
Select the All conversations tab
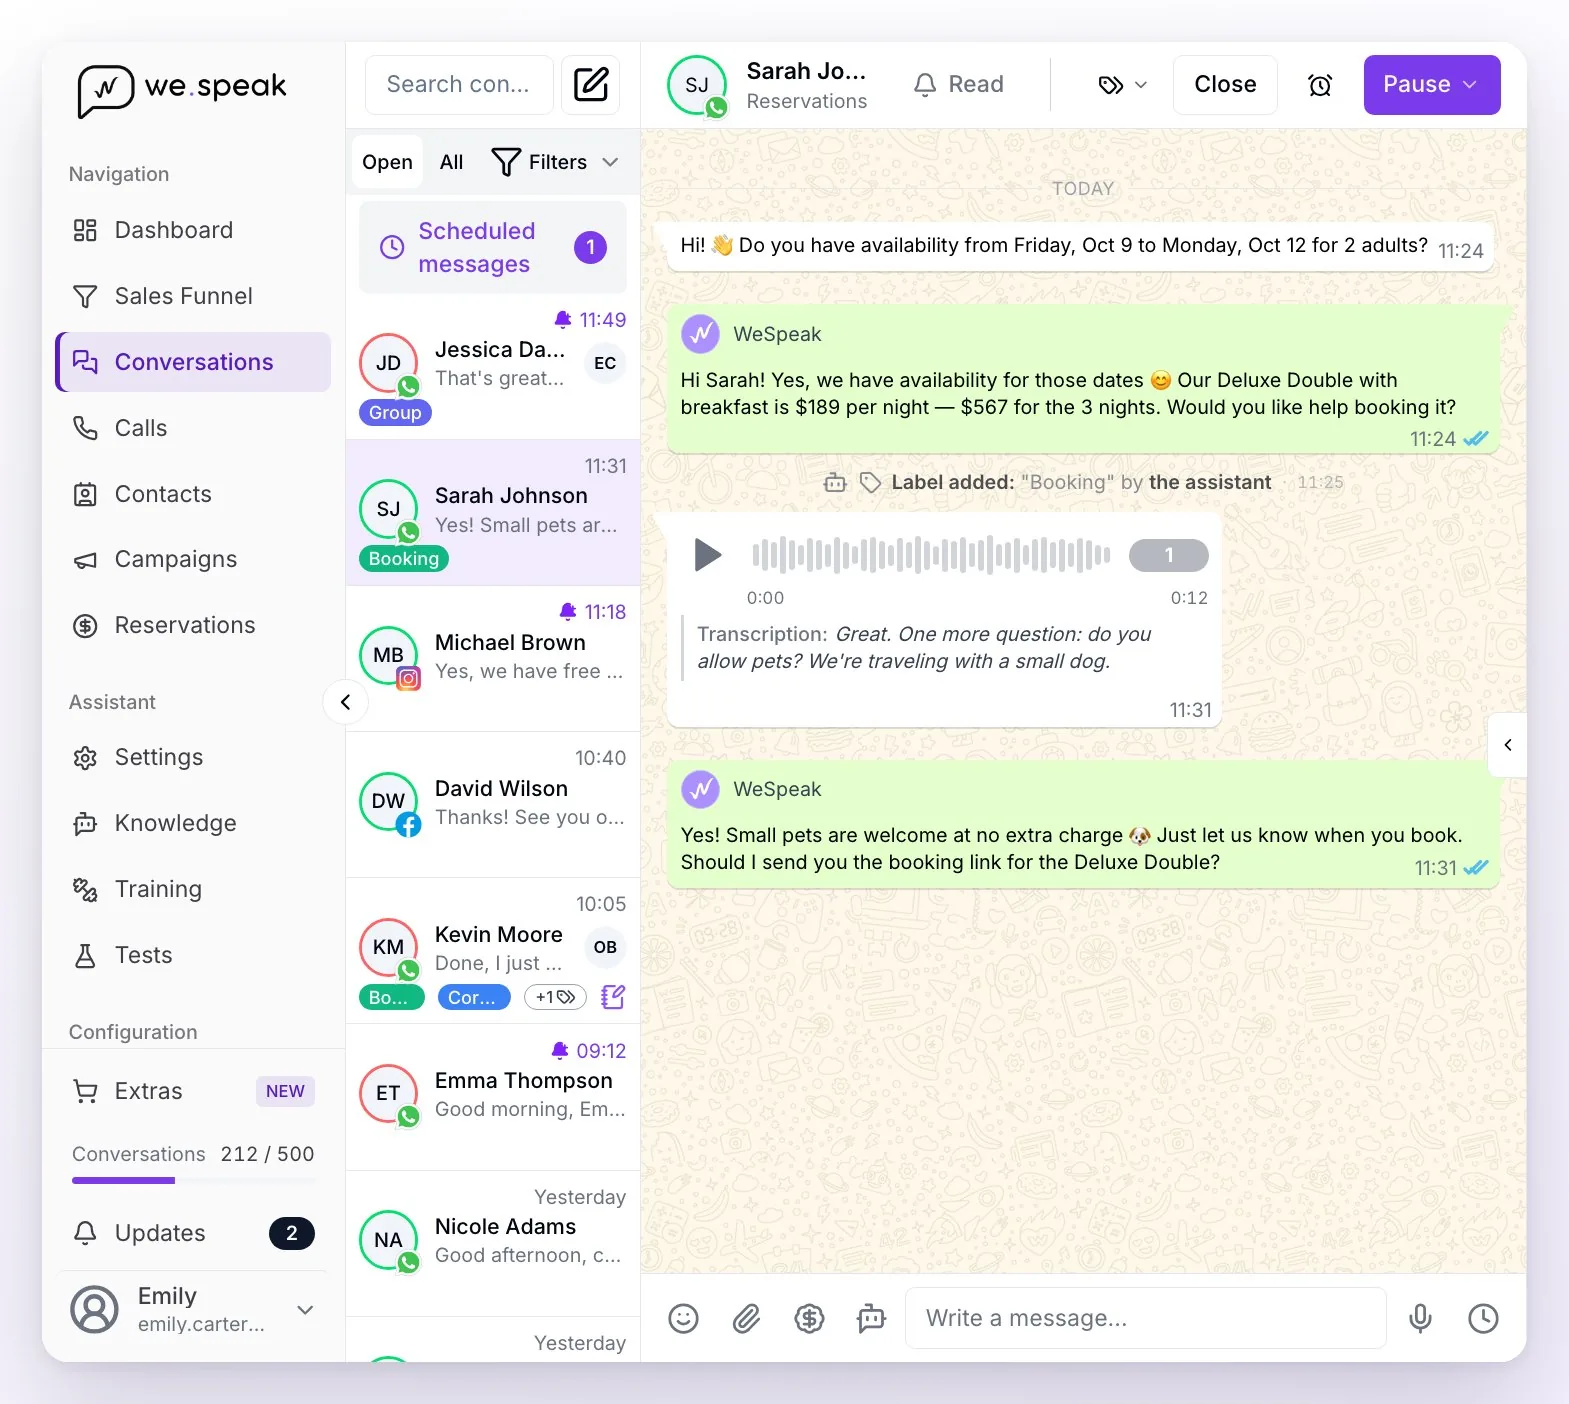coord(451,162)
